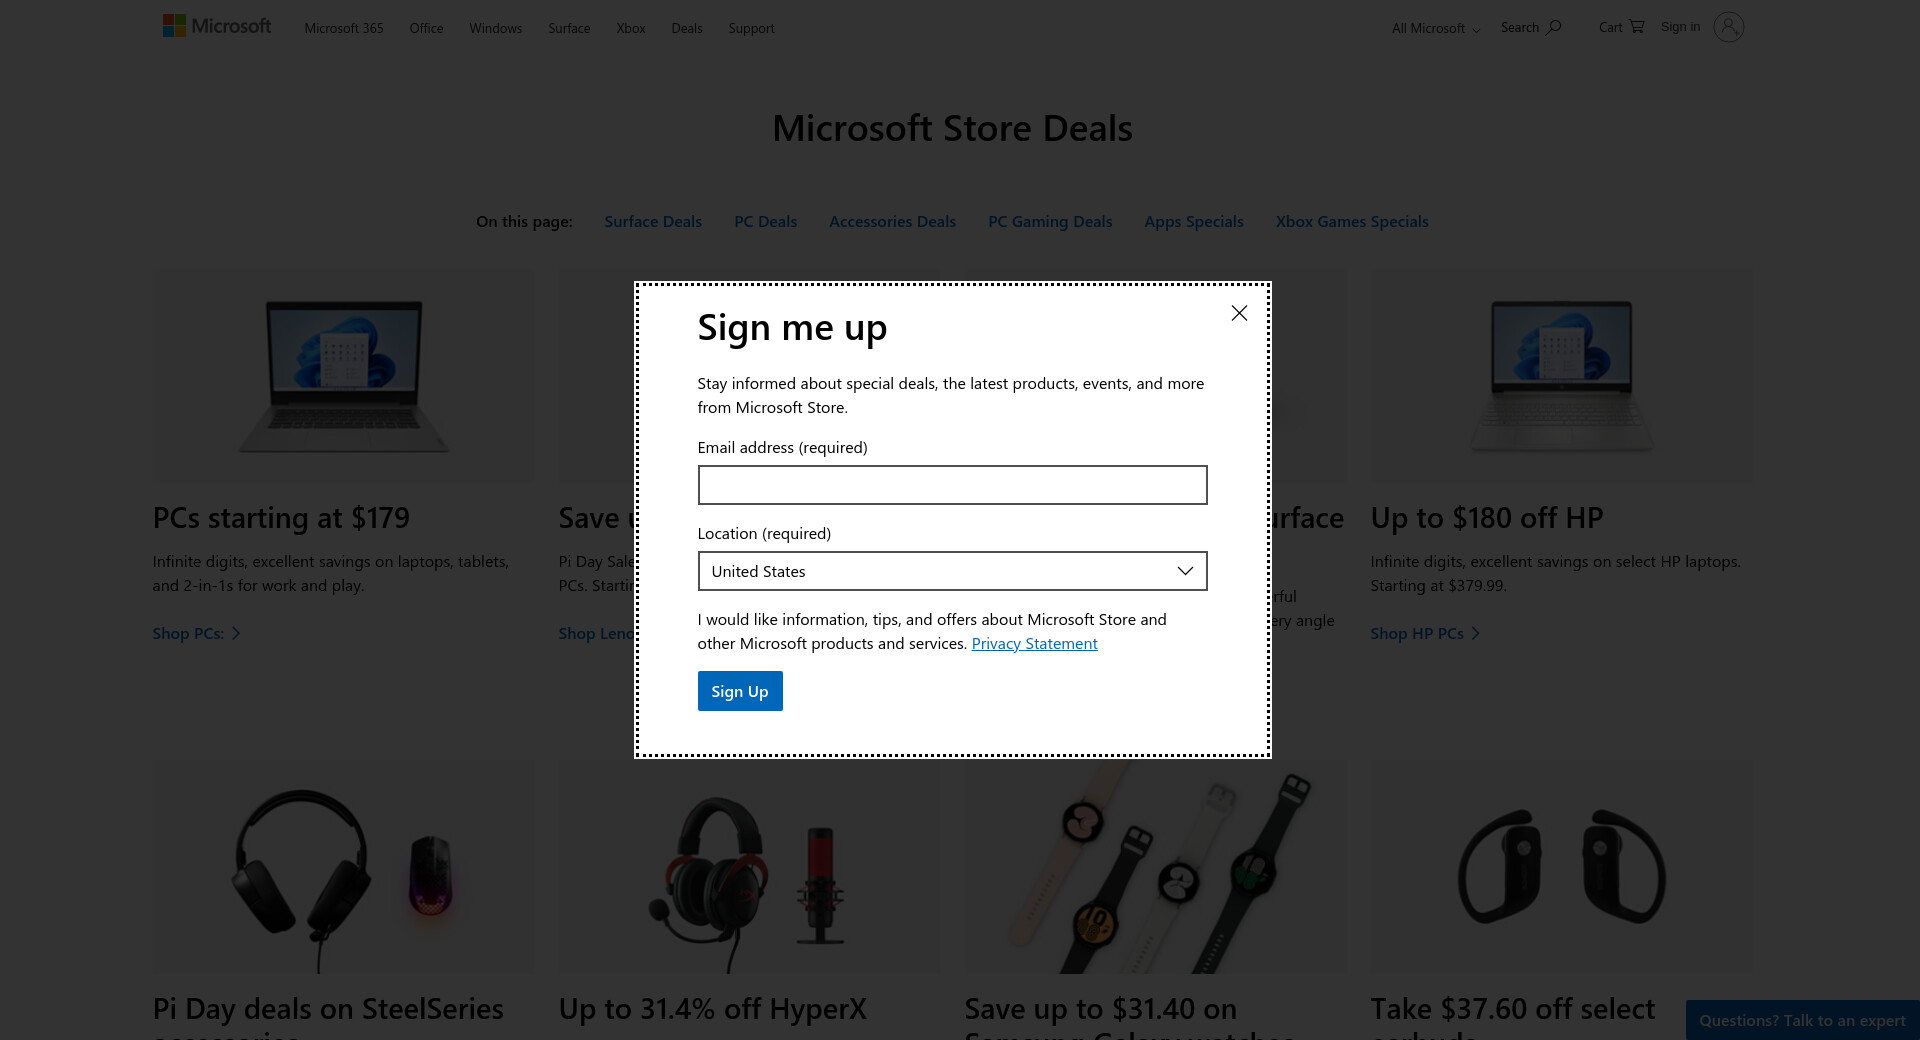Click the Microsoft logo icon
Screen dimensions: 1920x1040
(x=174, y=26)
